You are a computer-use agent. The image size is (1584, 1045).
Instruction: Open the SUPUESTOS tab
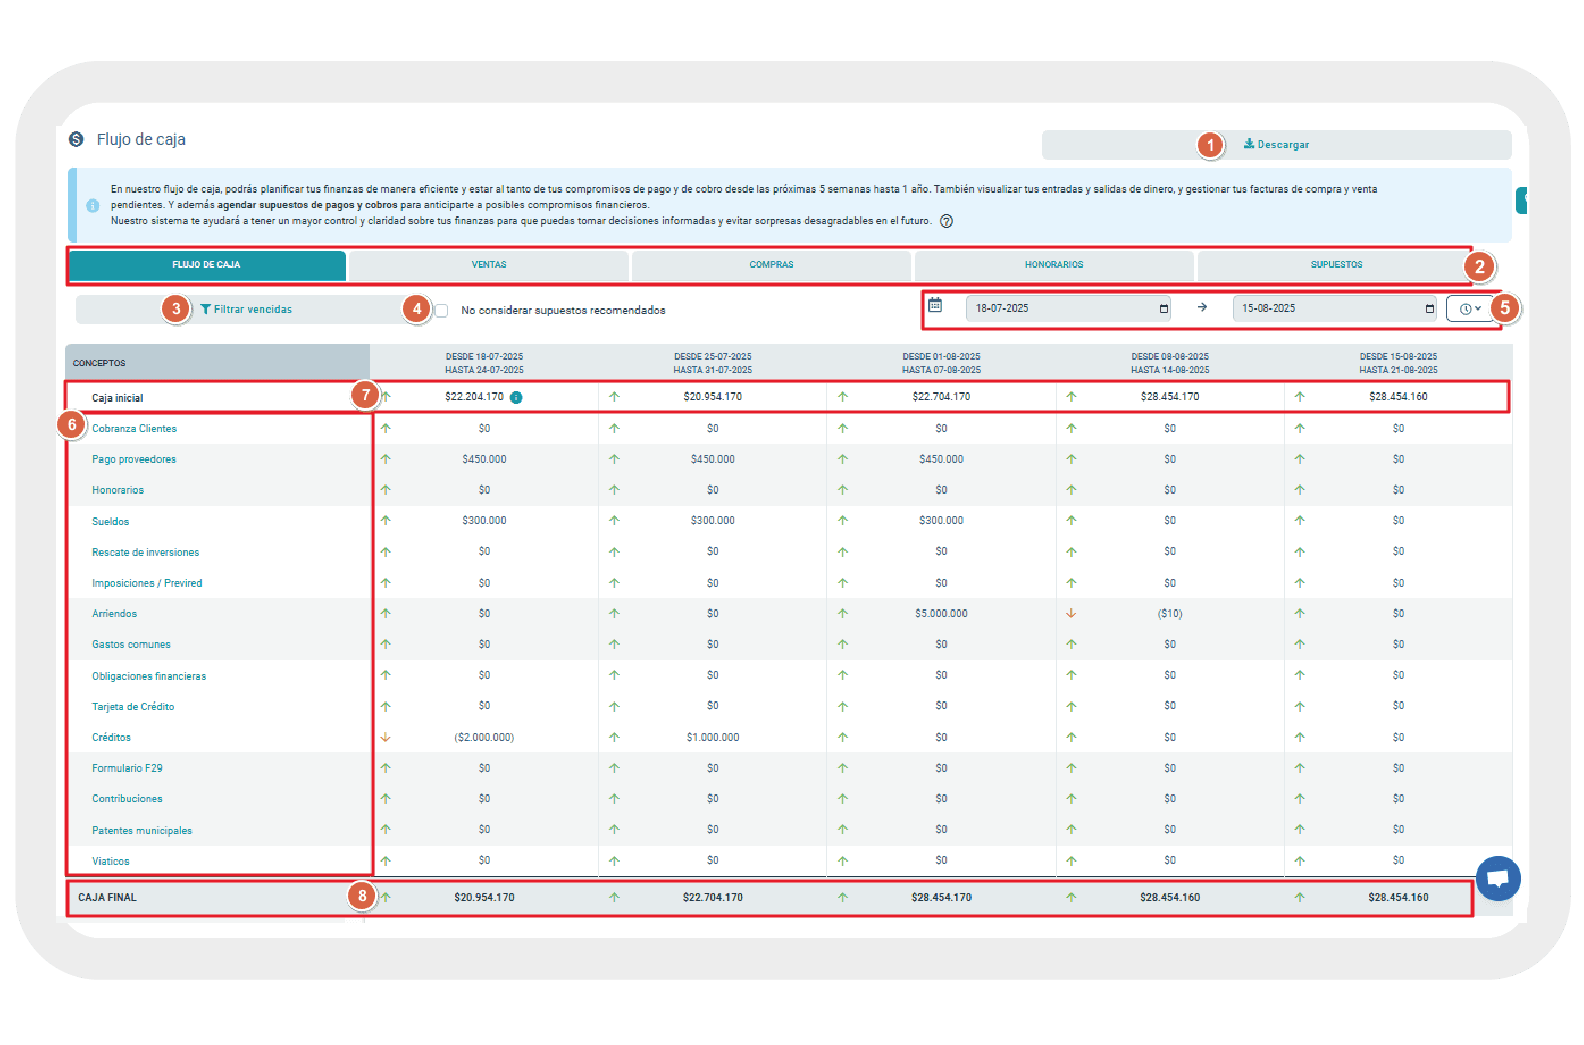tap(1336, 265)
